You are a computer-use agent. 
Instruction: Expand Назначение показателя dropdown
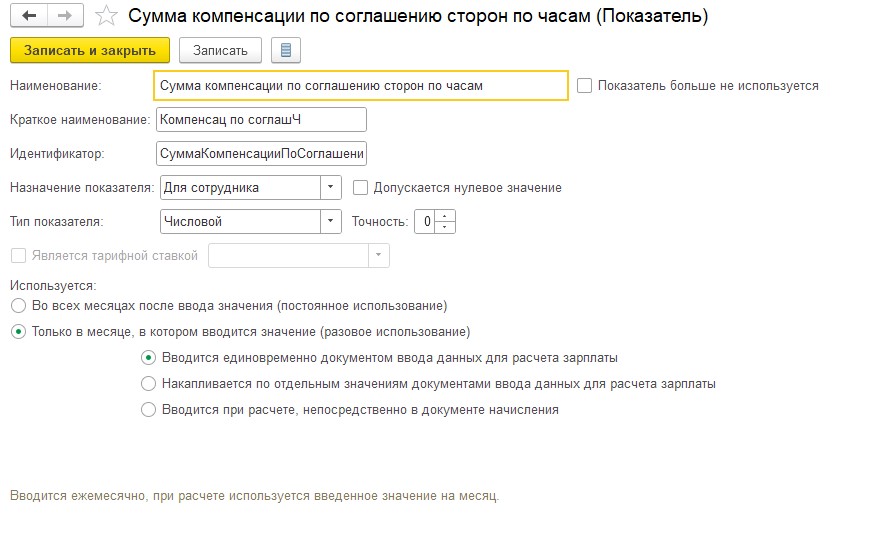click(331, 187)
